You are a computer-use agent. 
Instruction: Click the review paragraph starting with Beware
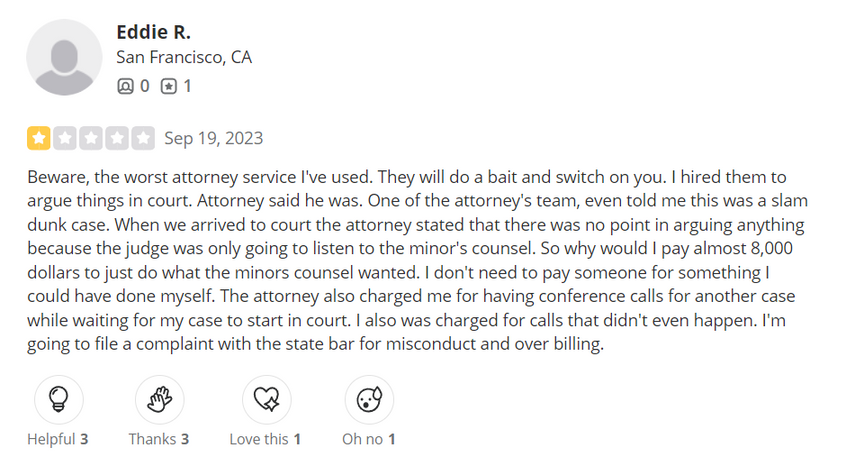[418, 261]
